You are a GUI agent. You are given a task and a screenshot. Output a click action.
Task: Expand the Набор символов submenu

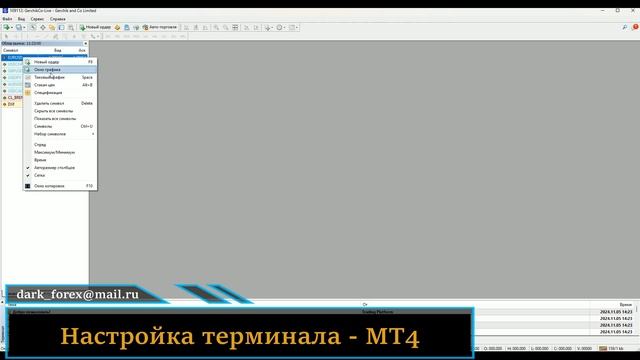coord(60,134)
